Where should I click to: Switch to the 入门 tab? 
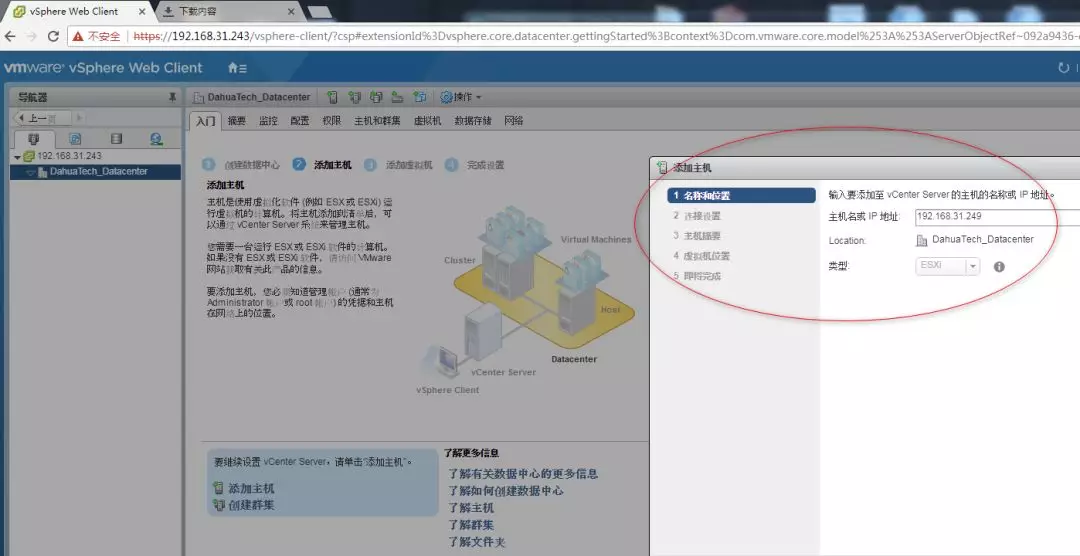point(205,121)
